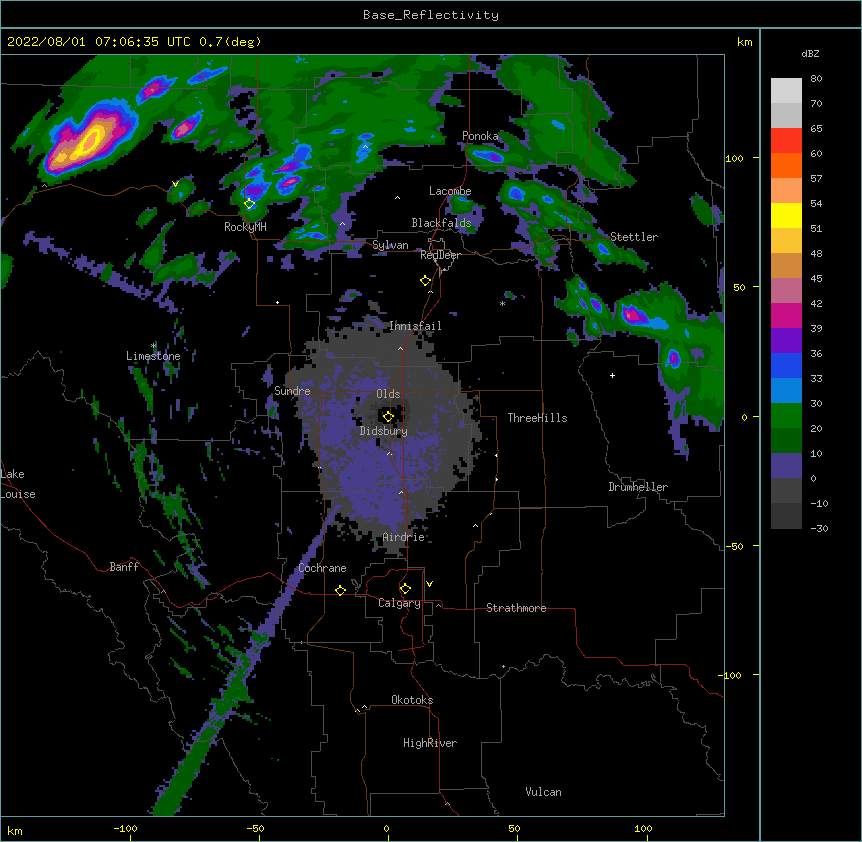
Task: Select the Stettler label
Action: [x=634, y=237]
